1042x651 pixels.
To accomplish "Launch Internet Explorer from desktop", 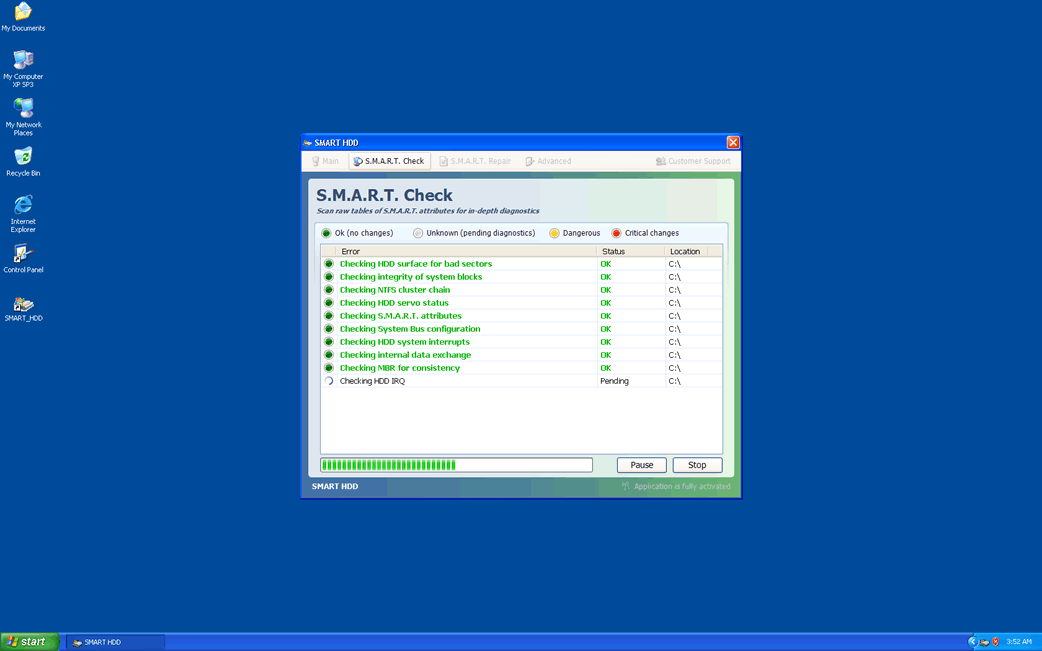I will (x=23, y=205).
